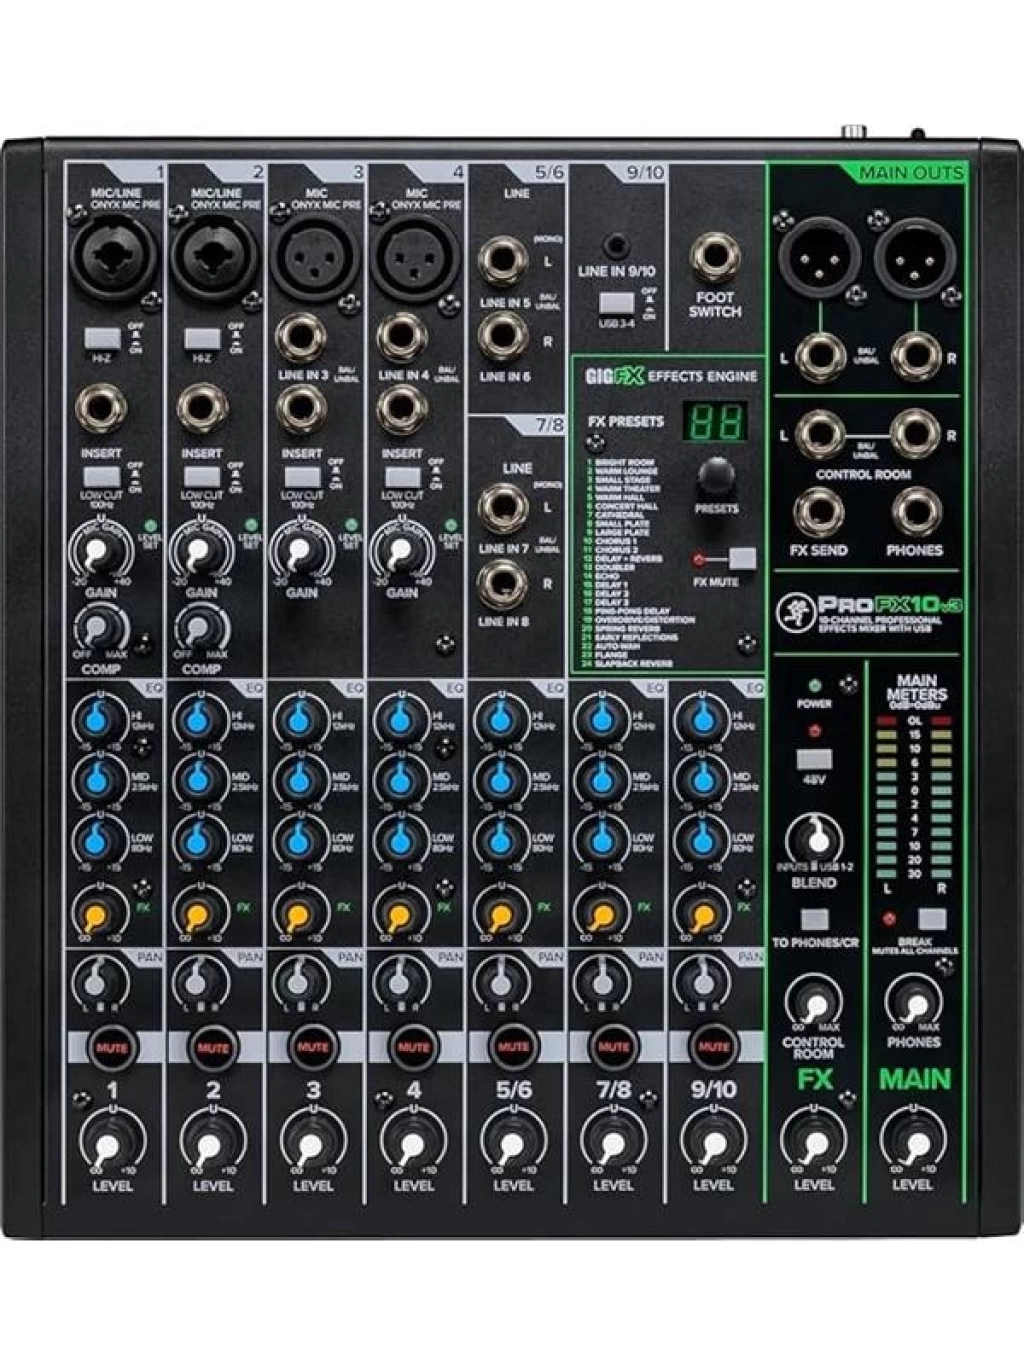
Task: Click the LINE IN 9/10 mini jack
Action: [x=618, y=243]
